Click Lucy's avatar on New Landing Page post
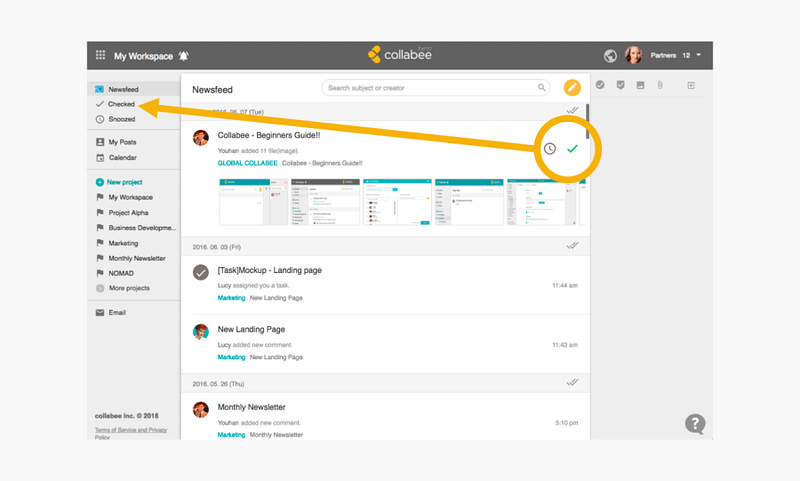 click(x=201, y=332)
